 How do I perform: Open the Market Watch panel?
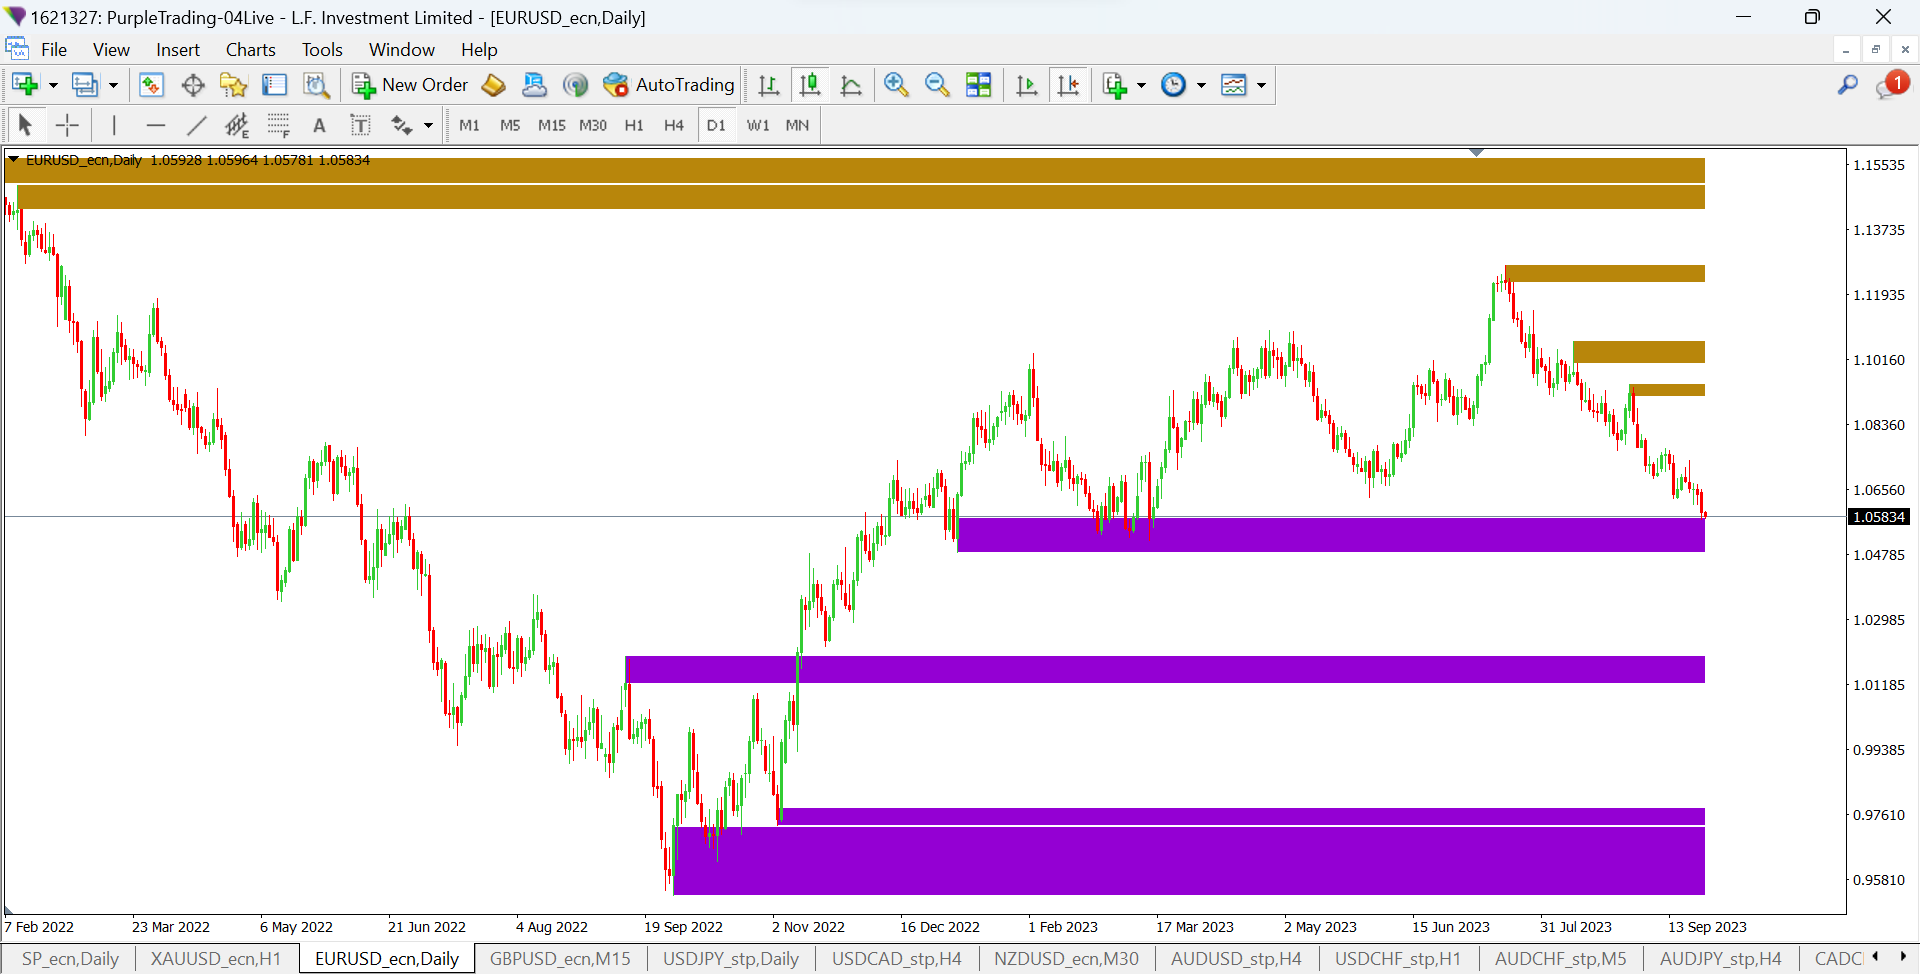tap(151, 86)
